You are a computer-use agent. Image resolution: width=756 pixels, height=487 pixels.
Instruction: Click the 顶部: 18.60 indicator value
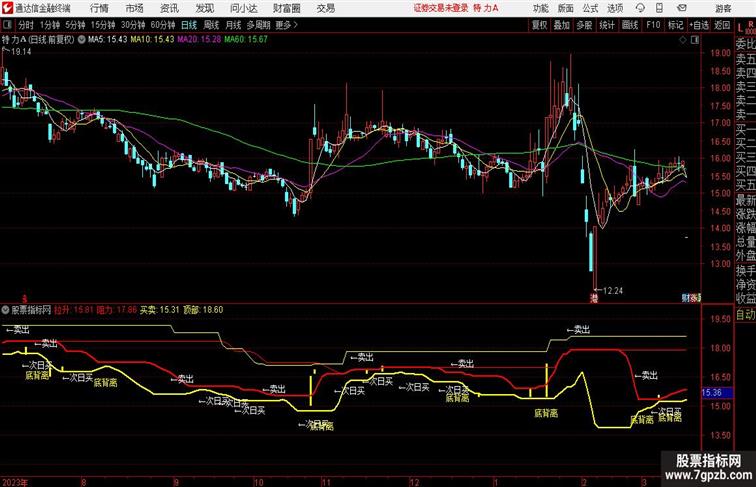click(x=203, y=310)
